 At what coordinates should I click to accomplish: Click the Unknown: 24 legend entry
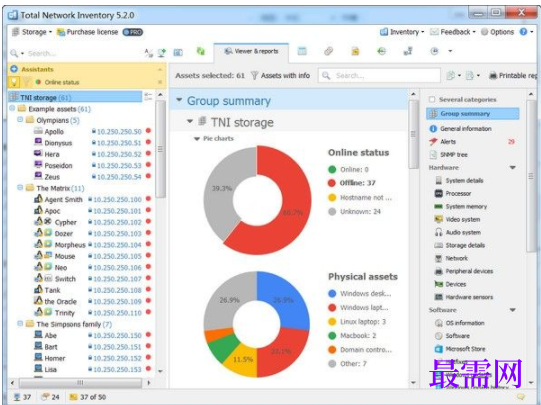point(354,211)
